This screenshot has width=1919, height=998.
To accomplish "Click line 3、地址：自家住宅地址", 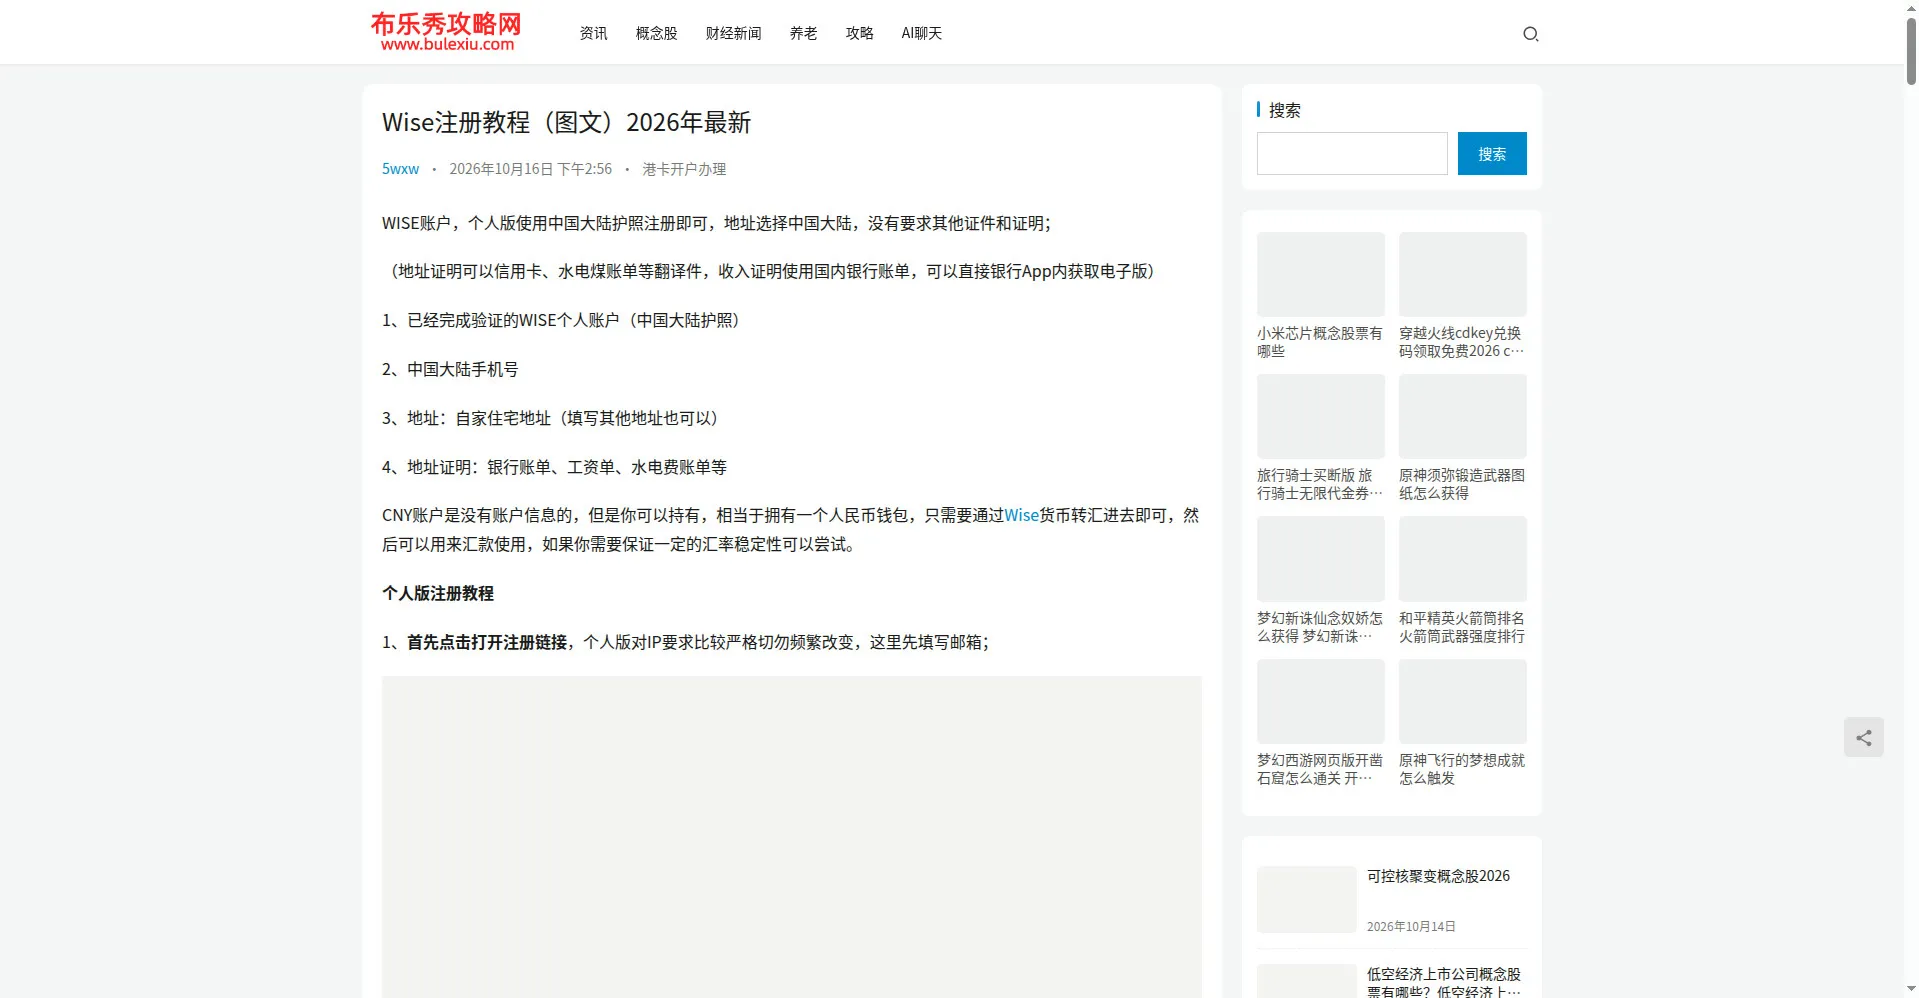I will 552,418.
